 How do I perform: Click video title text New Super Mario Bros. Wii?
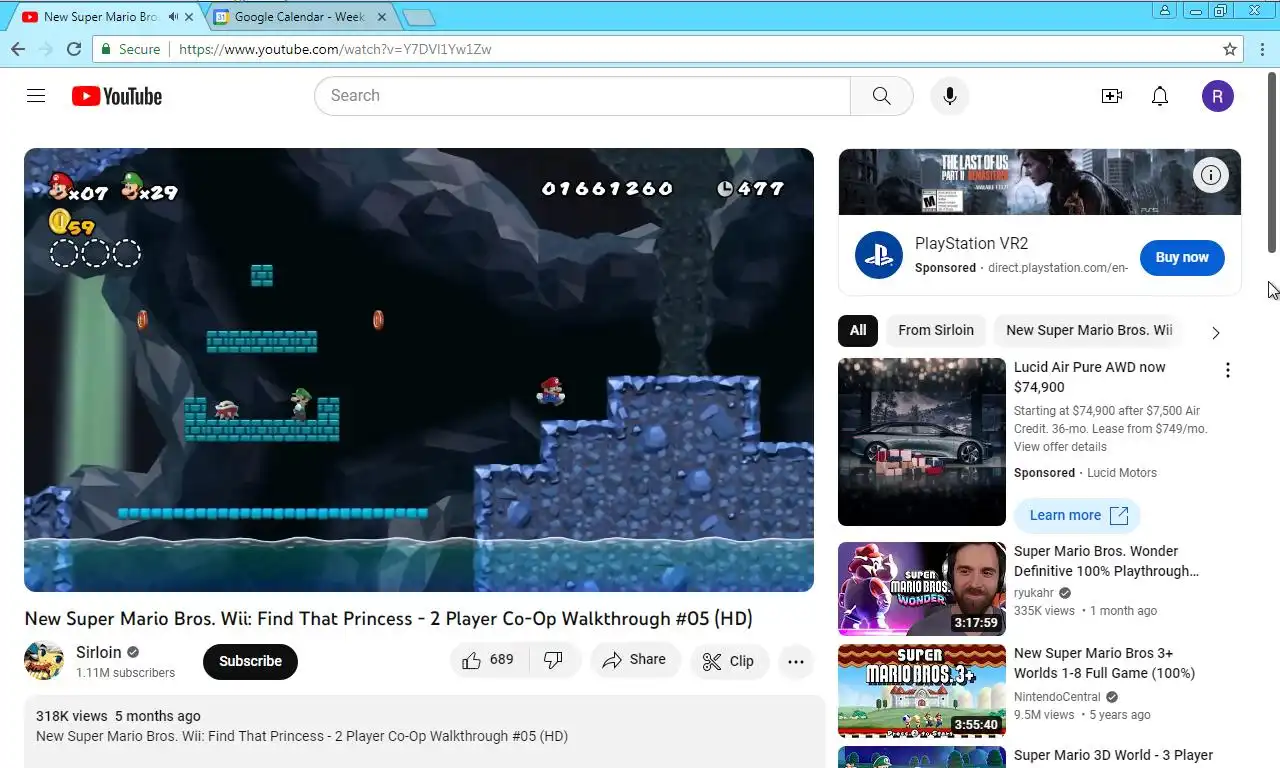pos(388,619)
